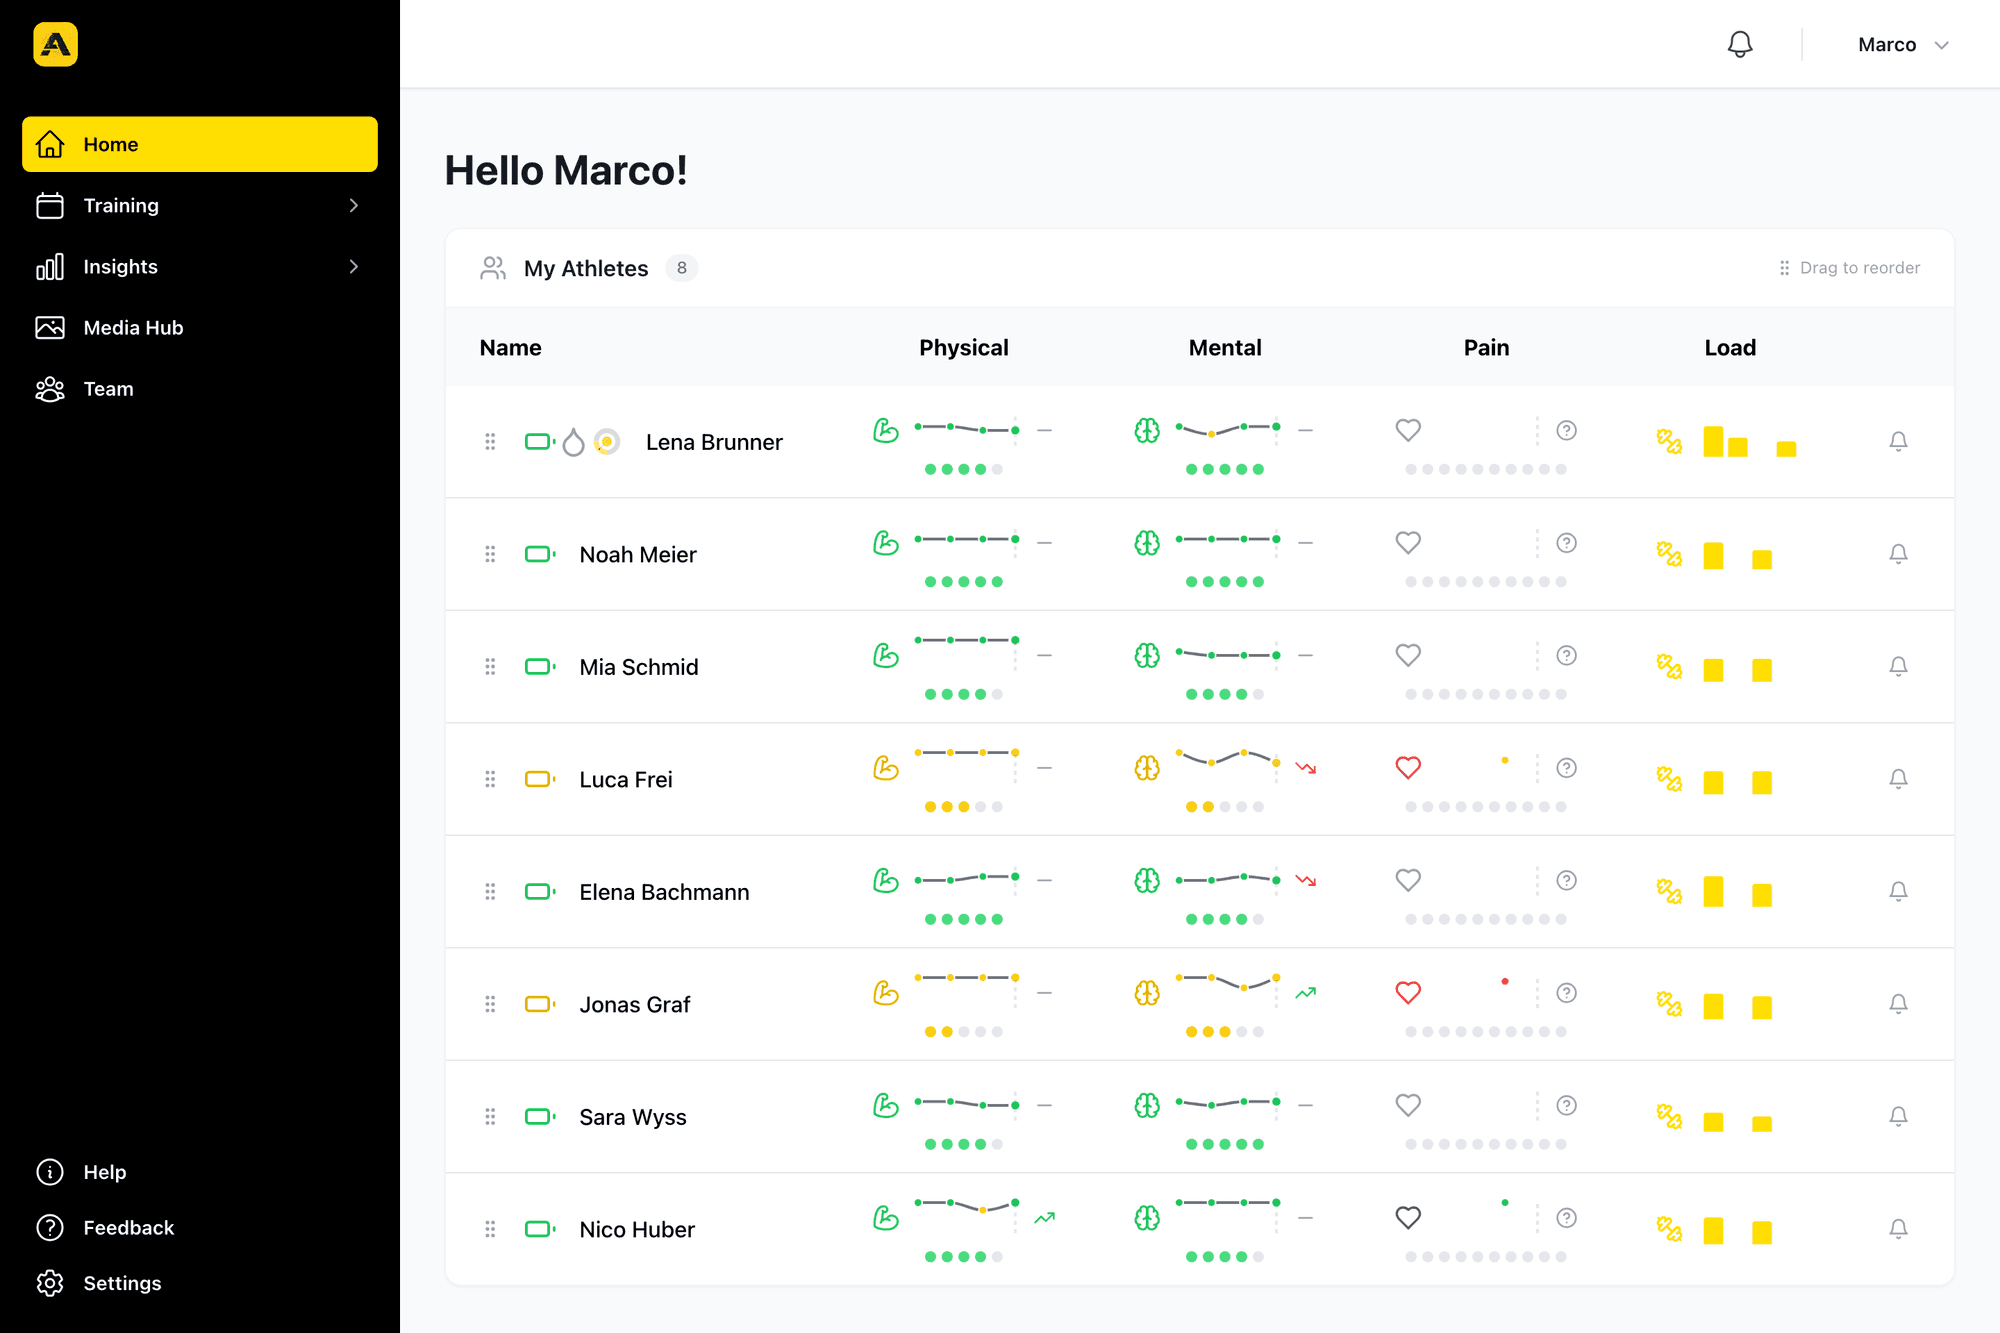2000x1333 pixels.
Task: Click the pain help question mark for Elena Bachmann
Action: 1567,880
